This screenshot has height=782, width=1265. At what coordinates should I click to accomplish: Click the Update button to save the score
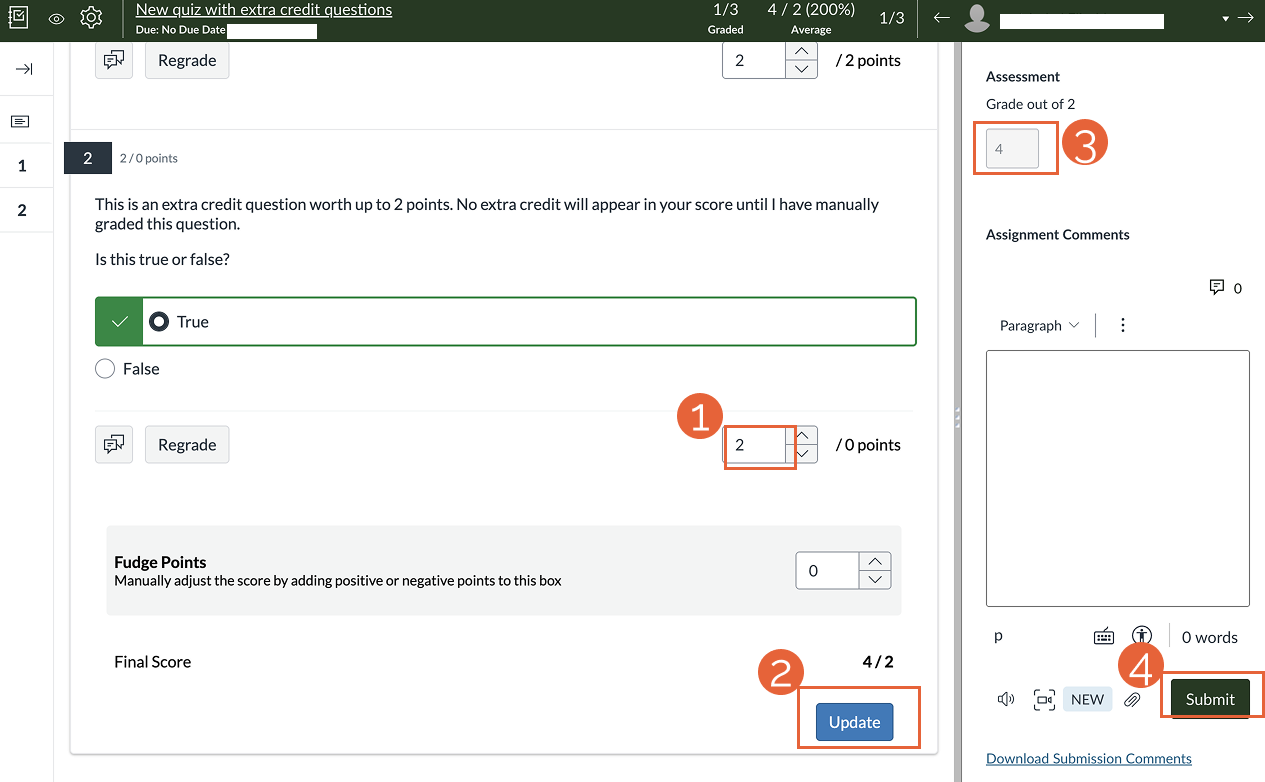[x=854, y=721]
